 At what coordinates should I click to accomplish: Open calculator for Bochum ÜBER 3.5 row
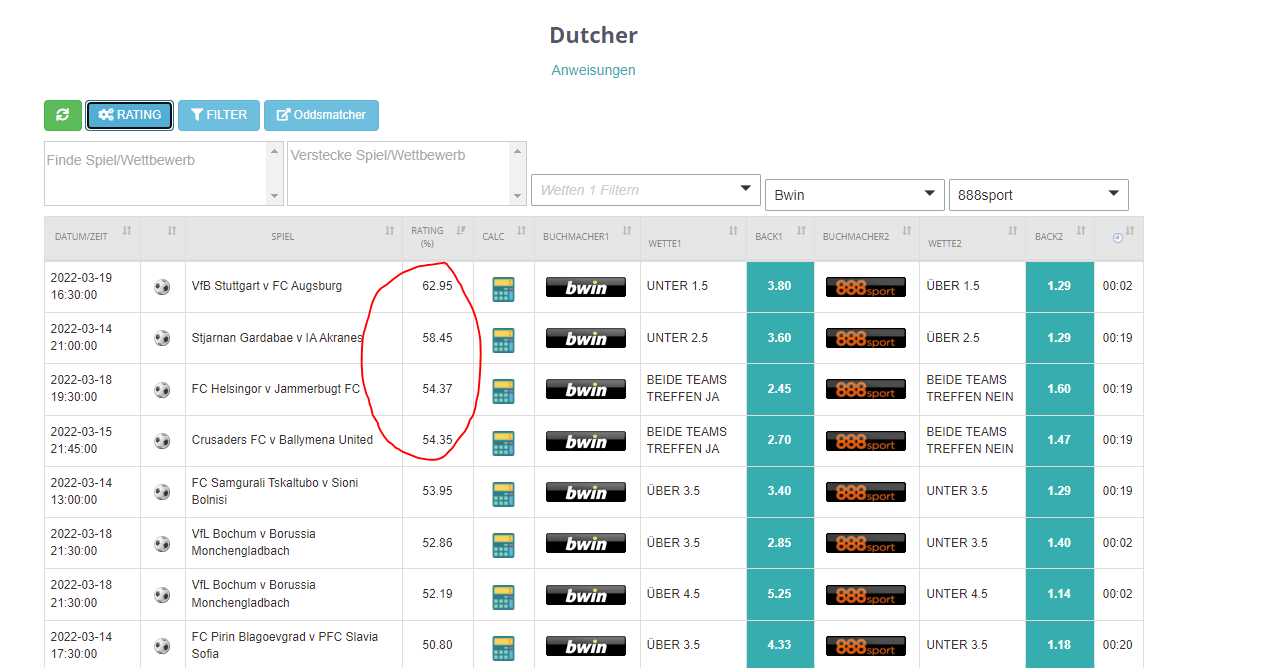click(x=503, y=545)
